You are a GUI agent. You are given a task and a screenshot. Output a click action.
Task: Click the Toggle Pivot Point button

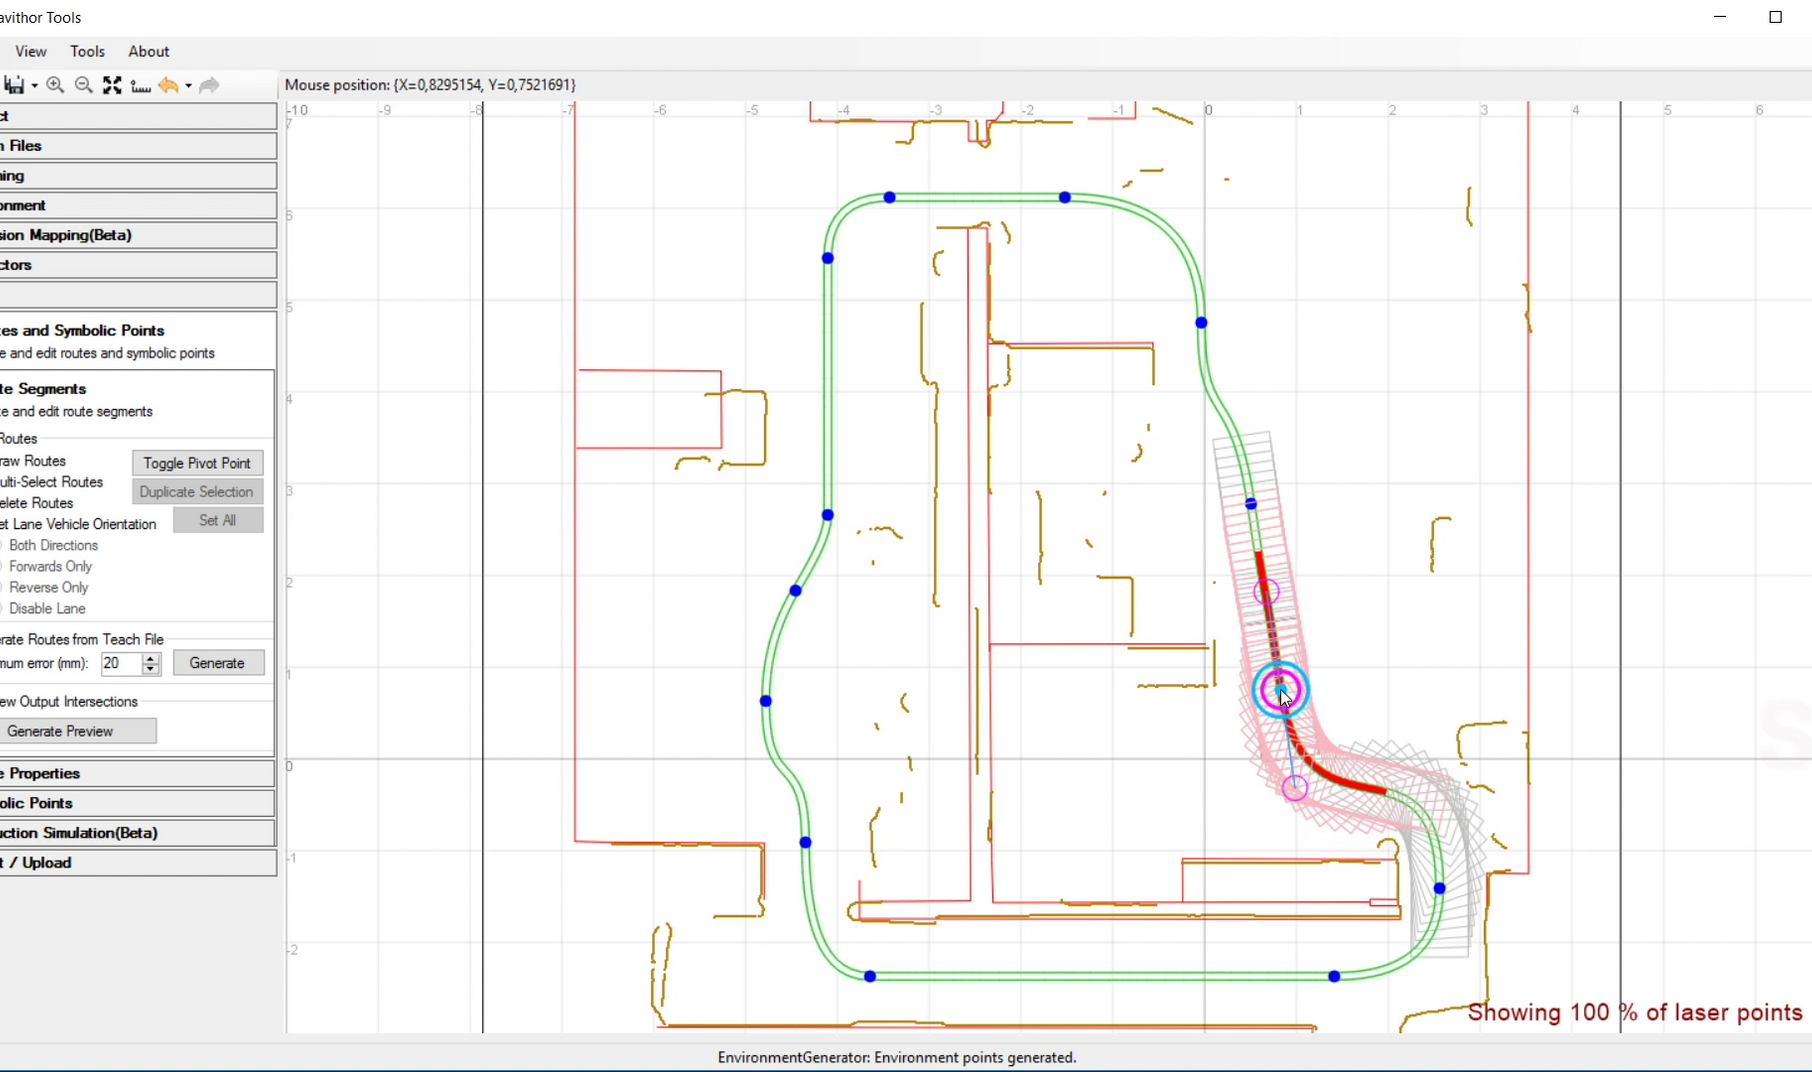pyautogui.click(x=197, y=463)
